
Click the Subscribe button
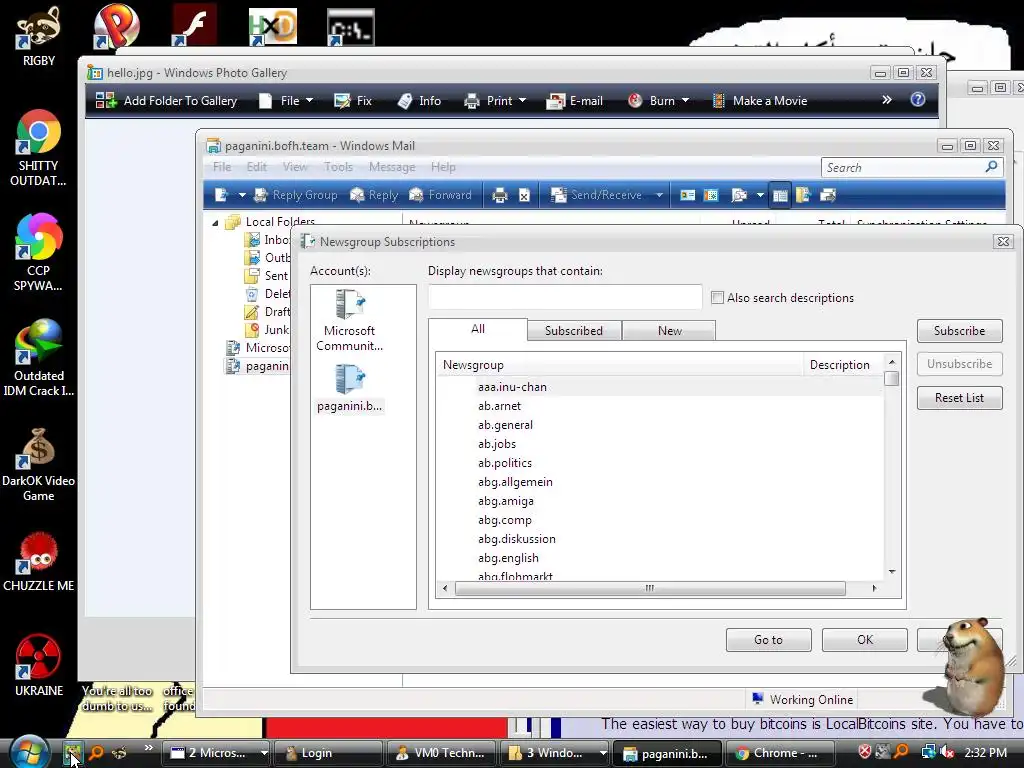click(x=959, y=330)
